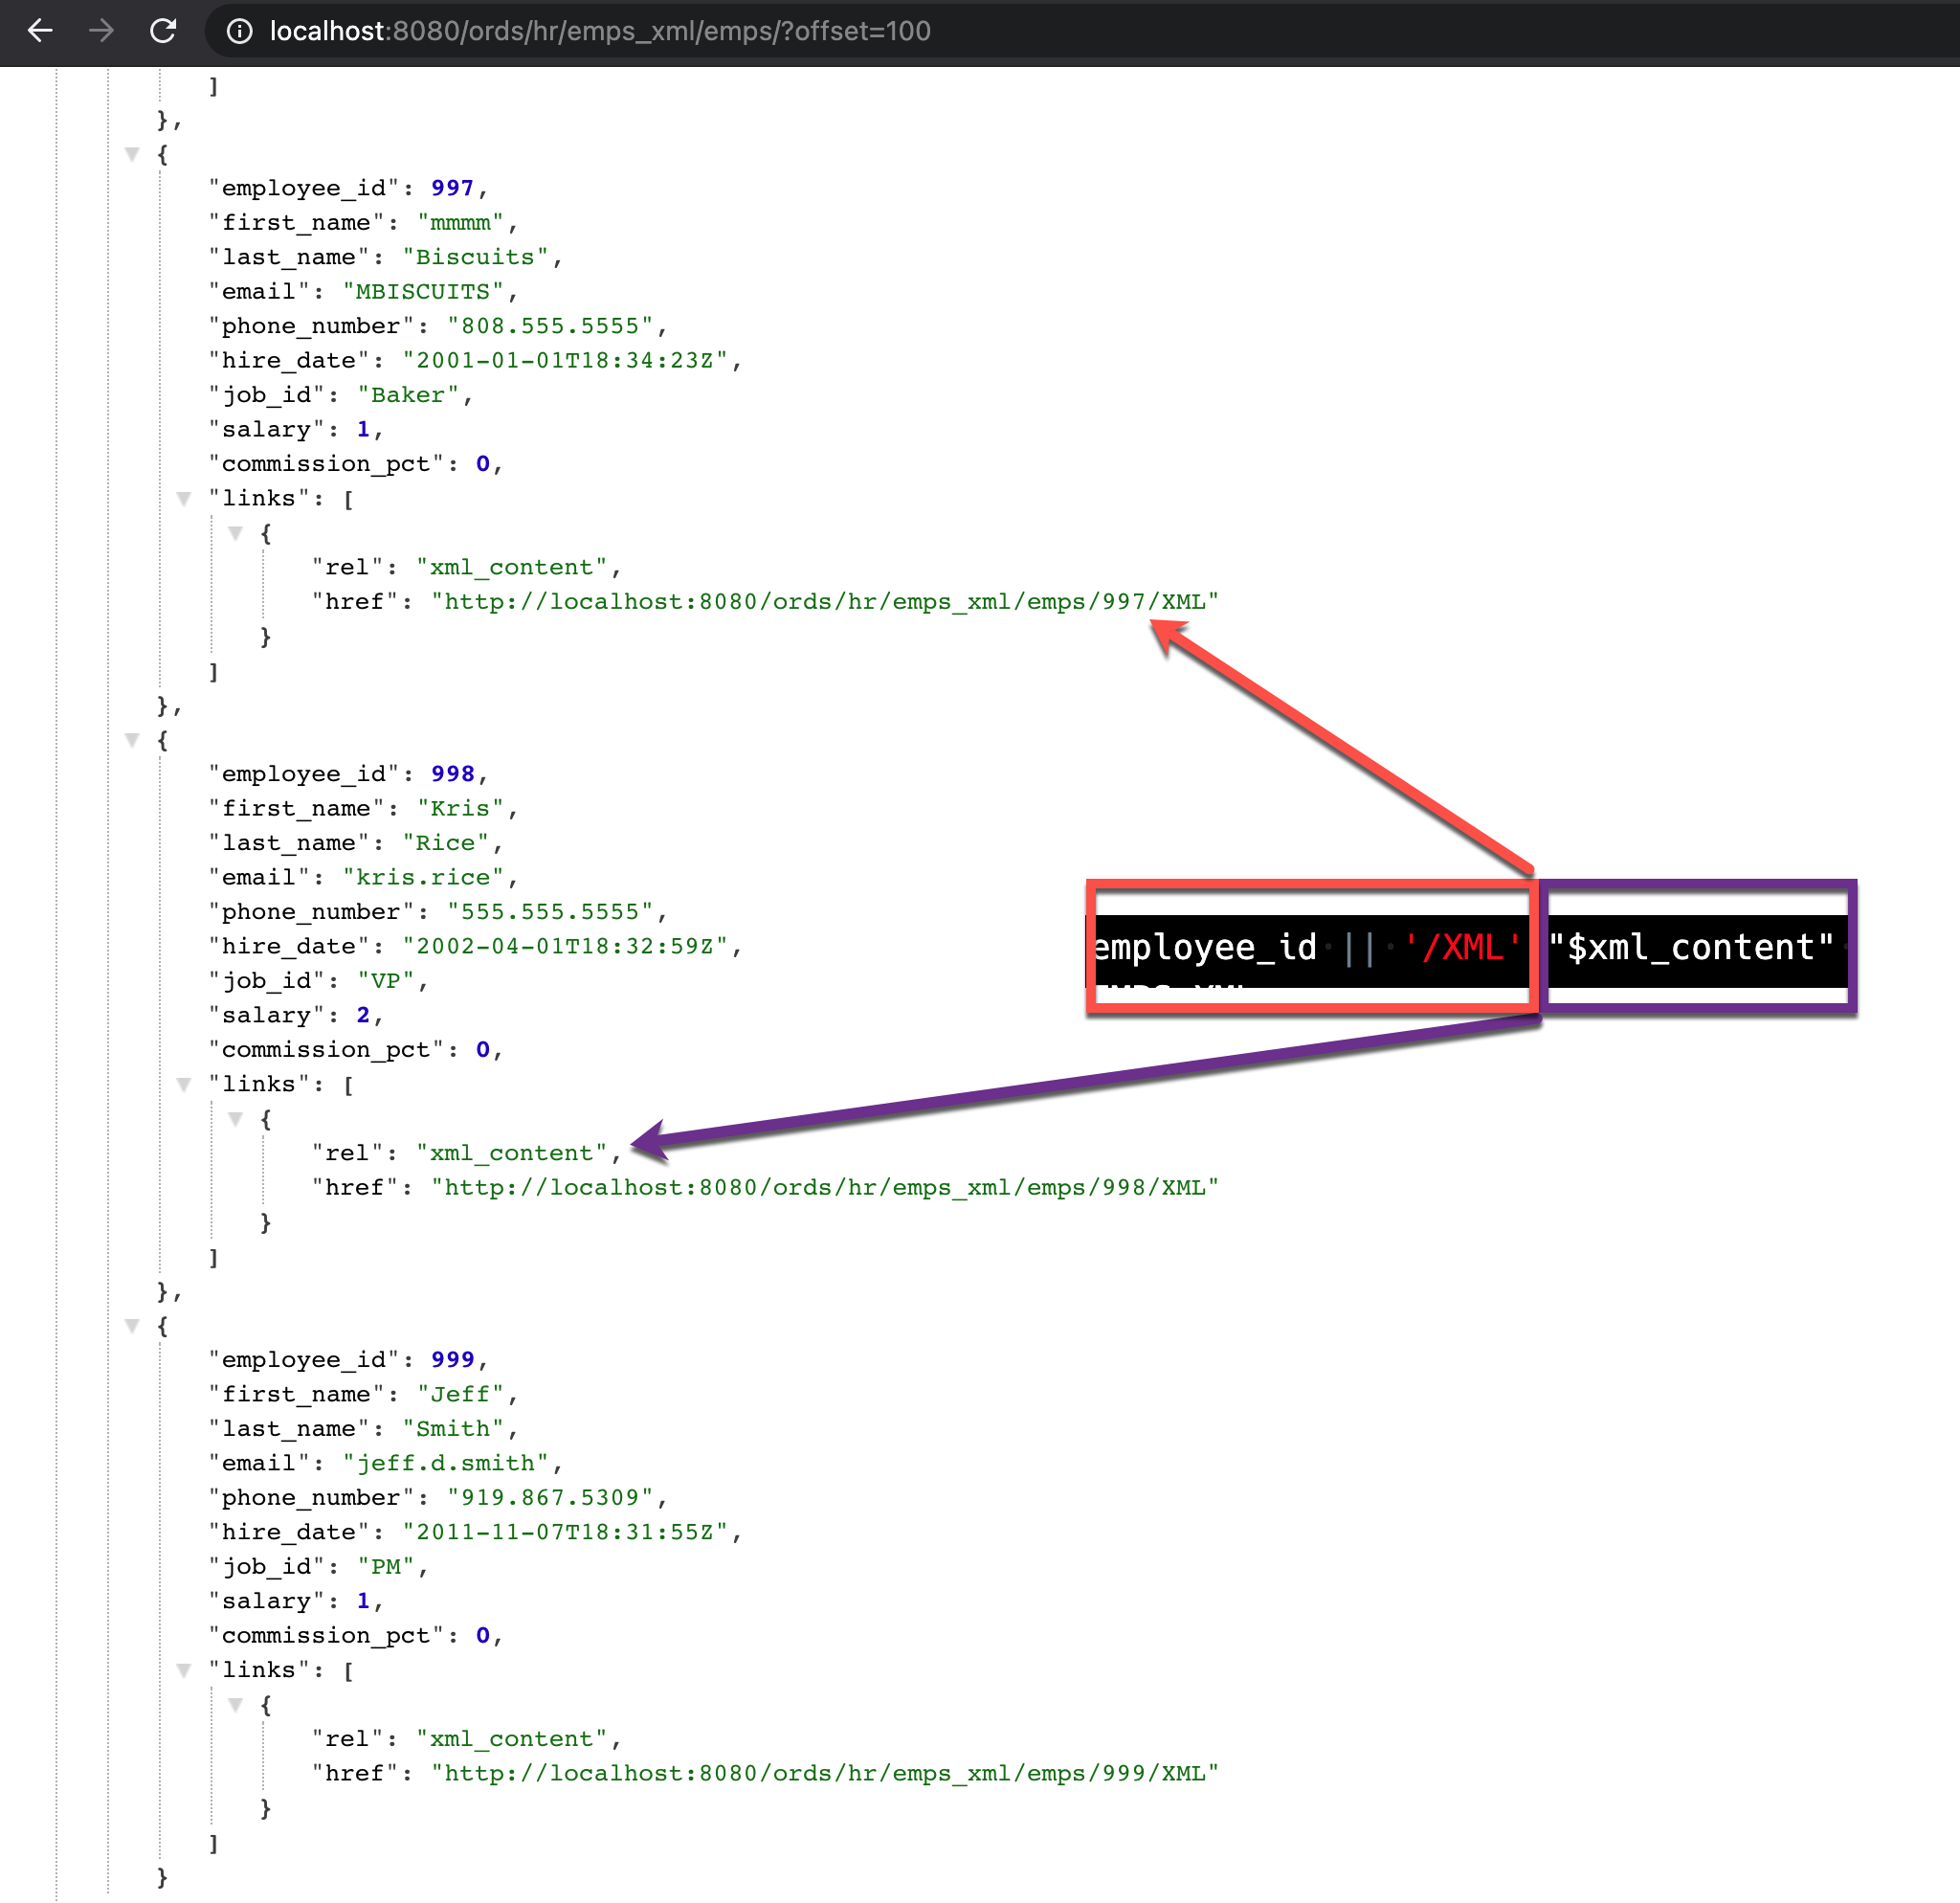
Task: Select the job_id value "PM"
Action: (386, 1567)
